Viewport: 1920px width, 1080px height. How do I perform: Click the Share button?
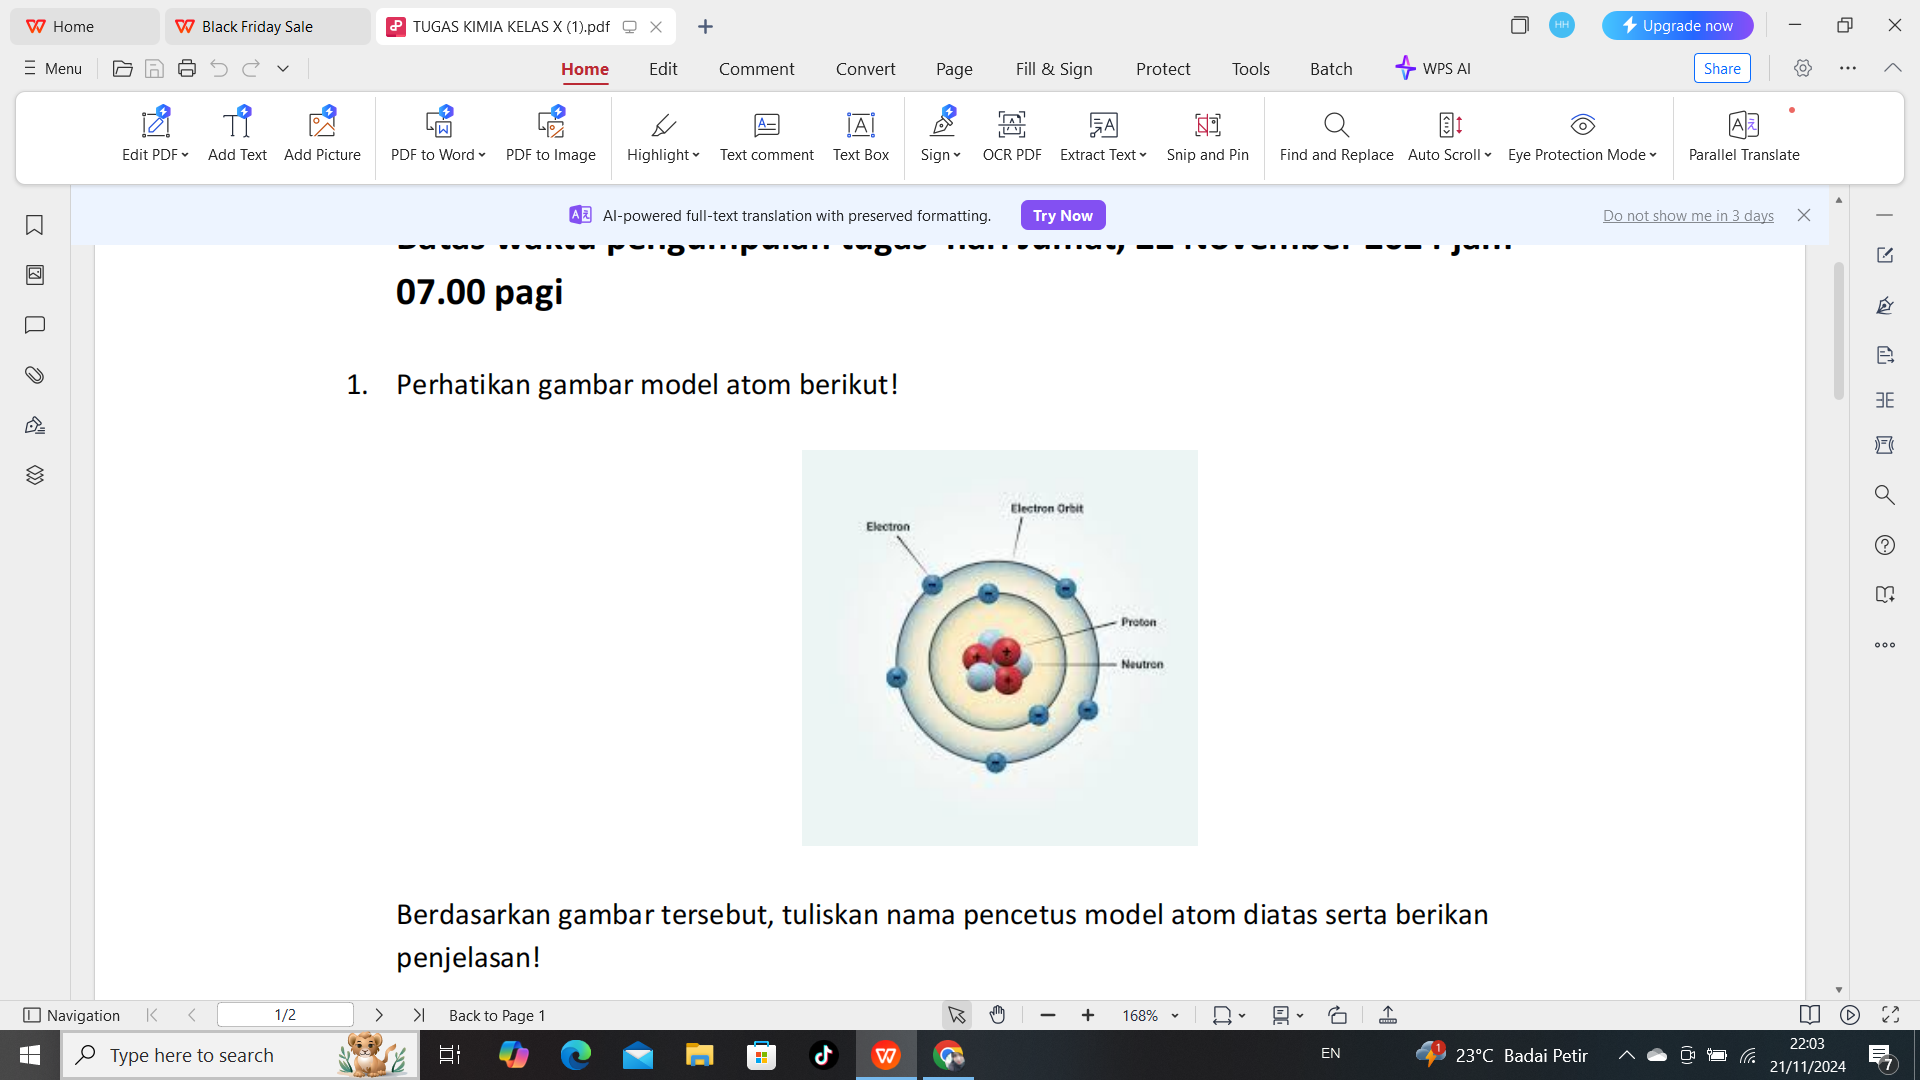point(1722,68)
